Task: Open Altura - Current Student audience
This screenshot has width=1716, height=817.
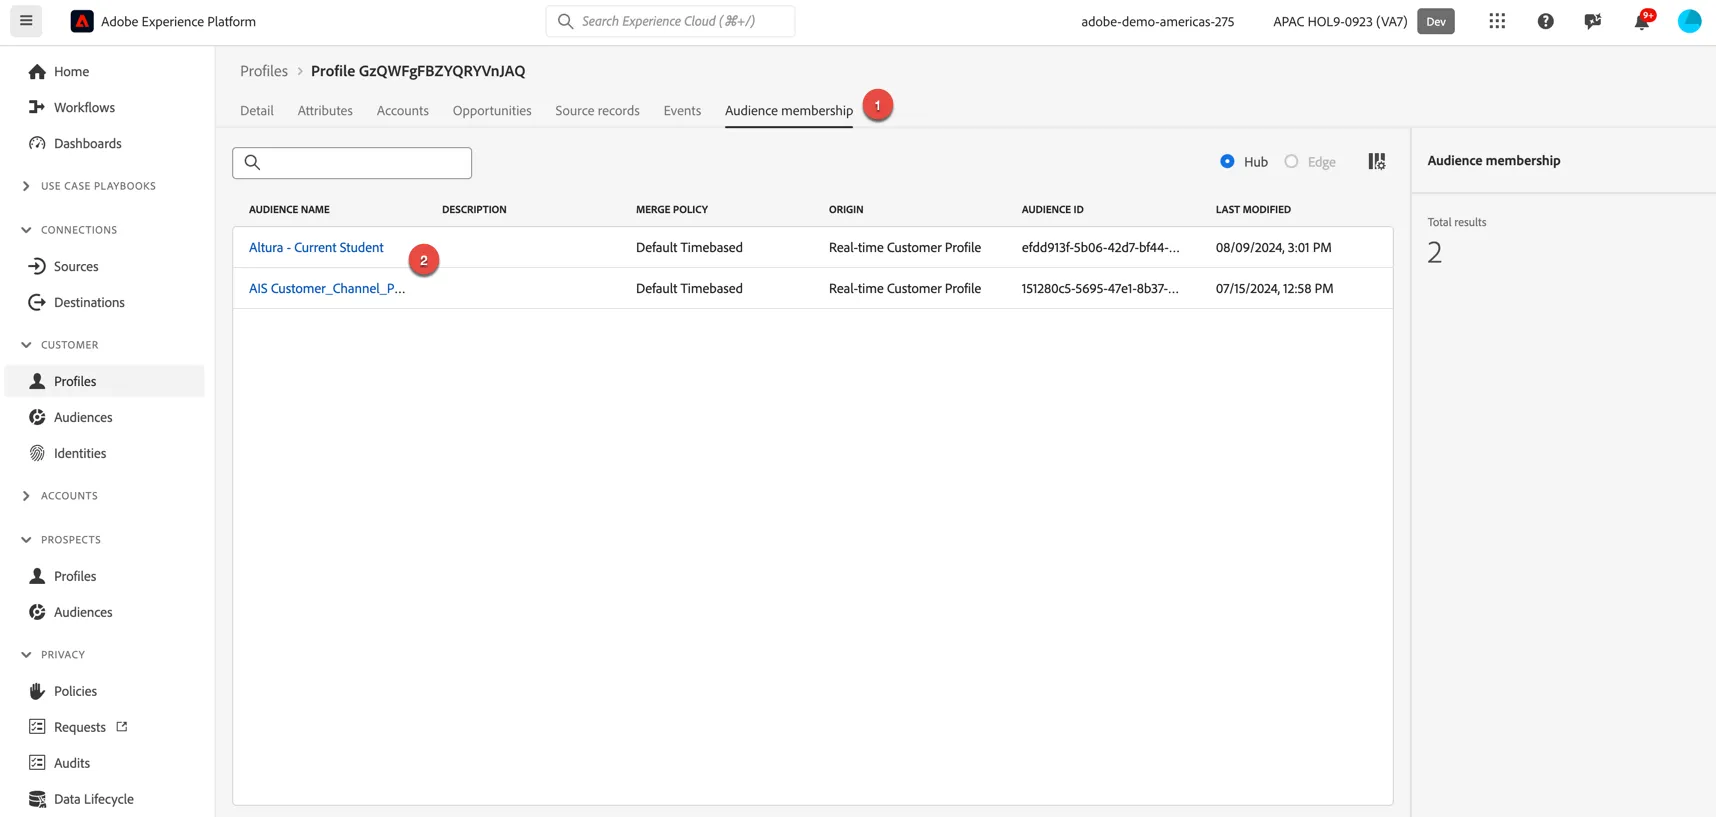Action: pyautogui.click(x=316, y=248)
